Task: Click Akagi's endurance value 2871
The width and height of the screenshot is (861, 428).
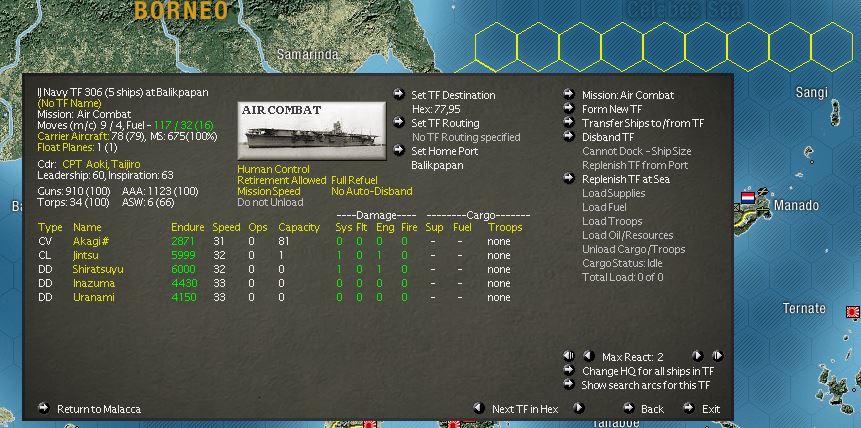Action: (x=183, y=241)
